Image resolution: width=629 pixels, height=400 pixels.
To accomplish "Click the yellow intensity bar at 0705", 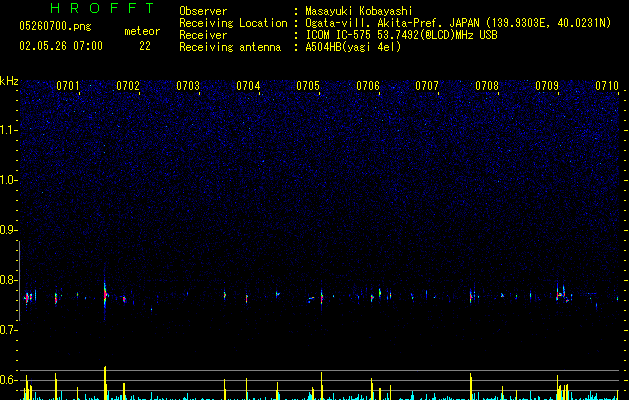I will pos(321,386).
